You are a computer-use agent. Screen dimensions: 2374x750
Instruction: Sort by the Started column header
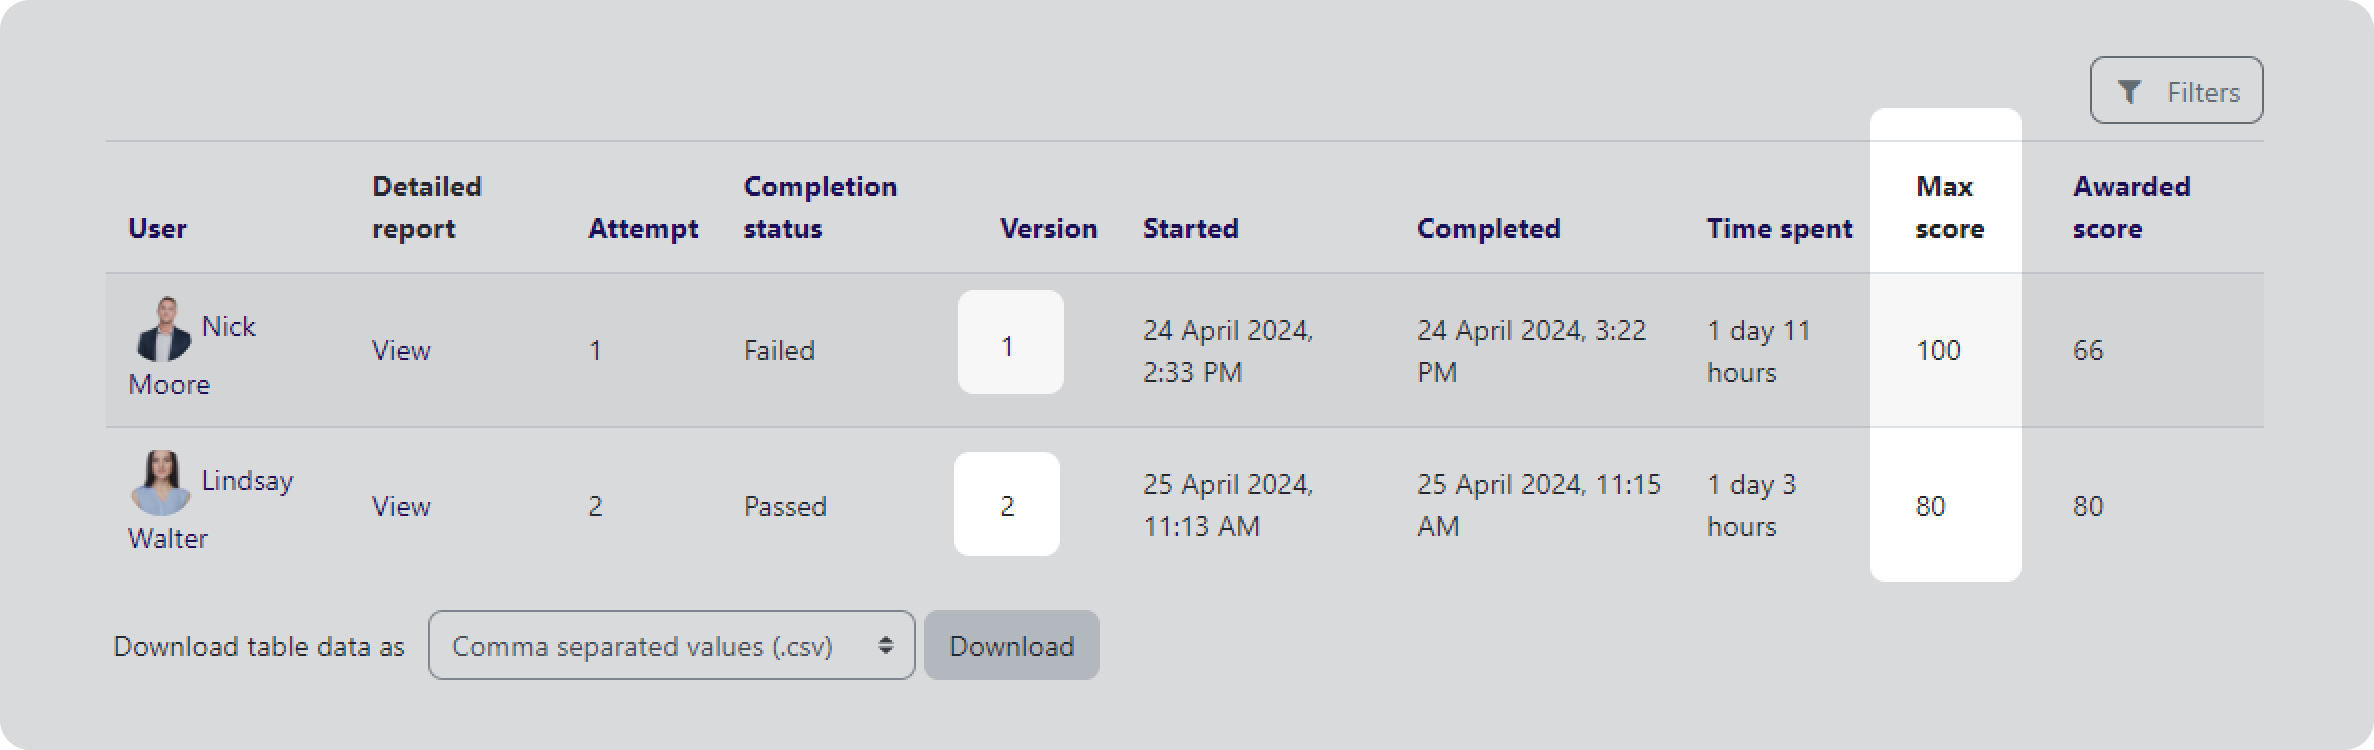click(x=1190, y=229)
